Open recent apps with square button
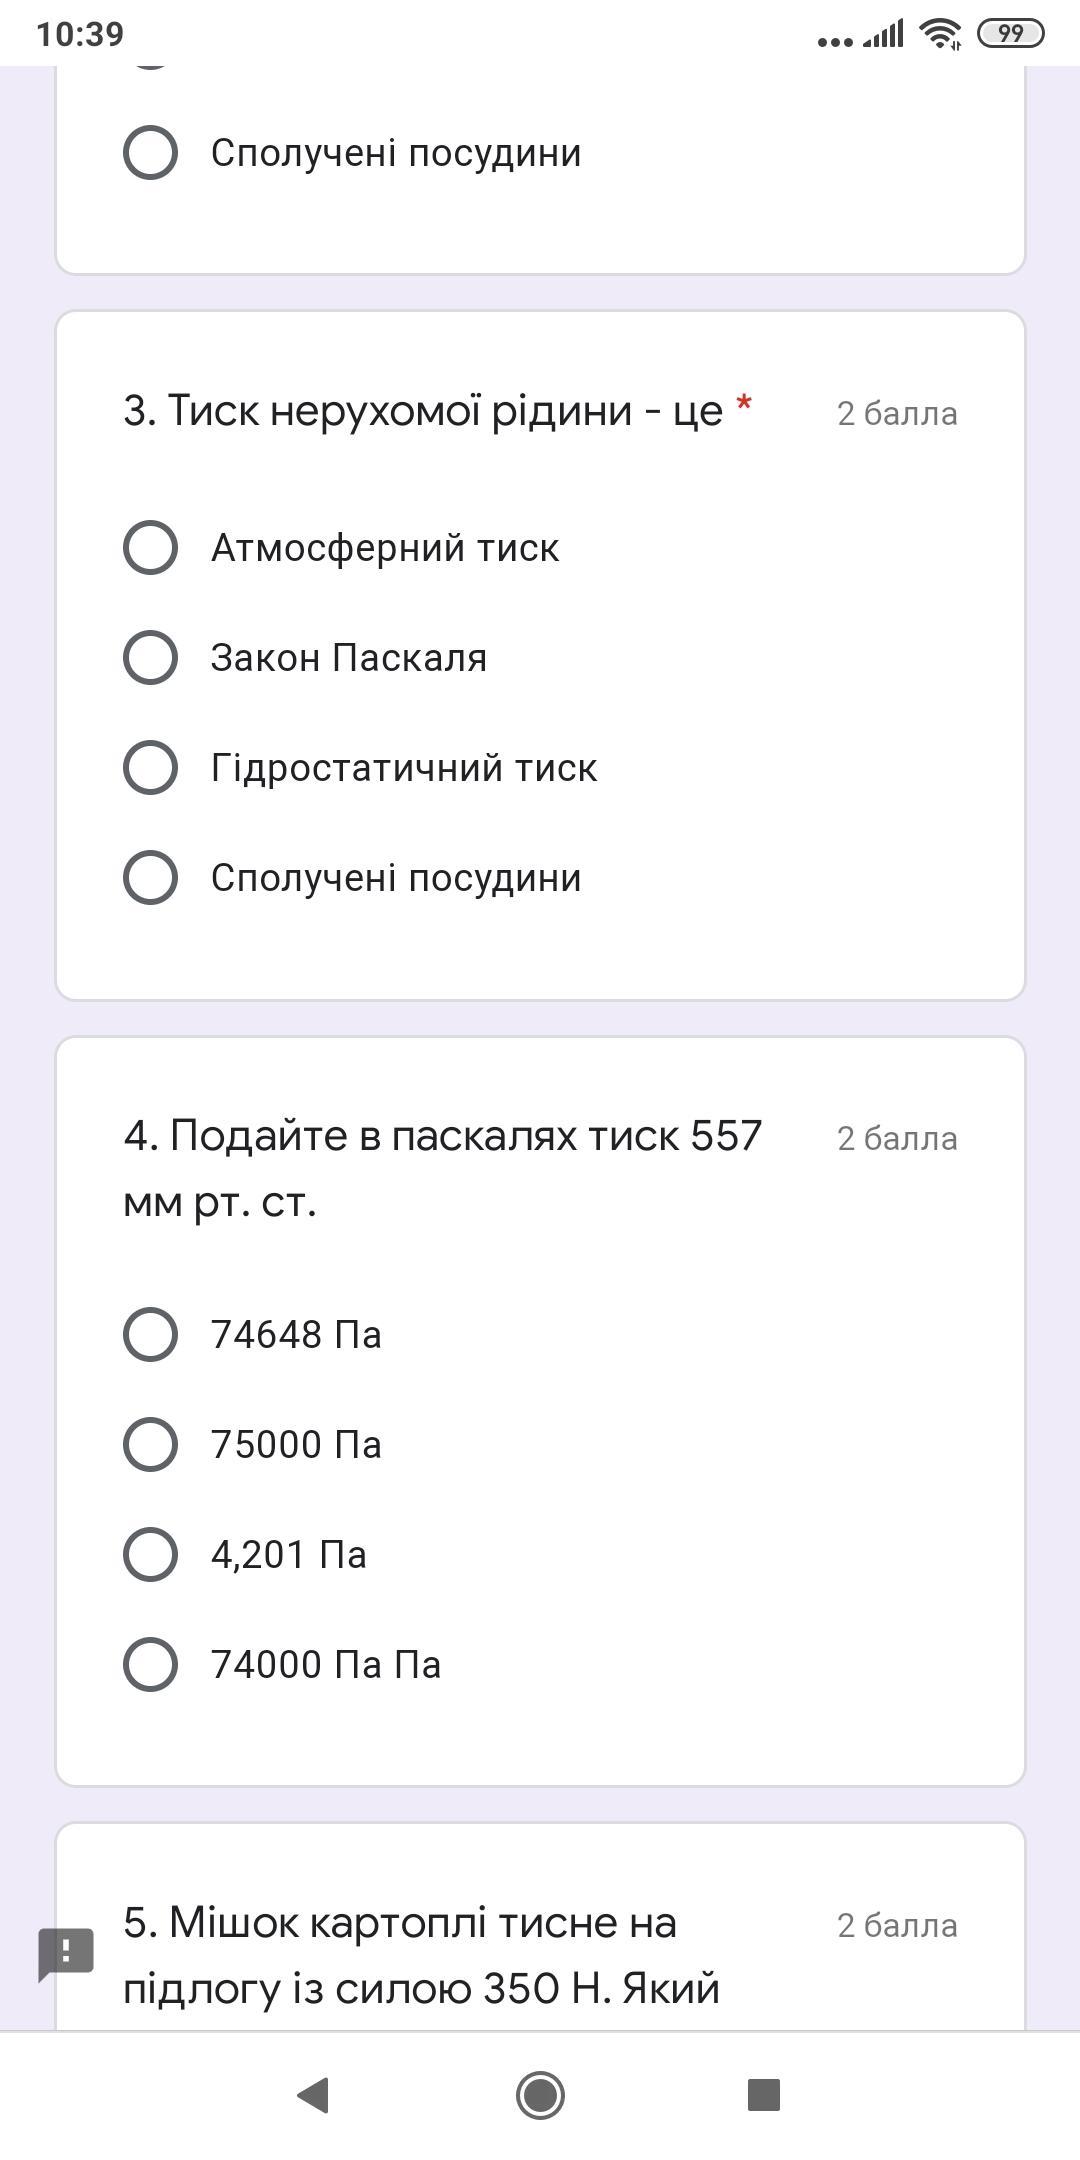 coord(763,2094)
